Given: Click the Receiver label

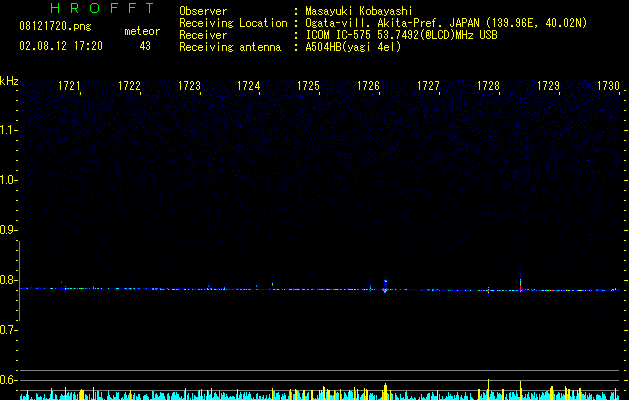Looking at the screenshot, I should pos(203,35).
